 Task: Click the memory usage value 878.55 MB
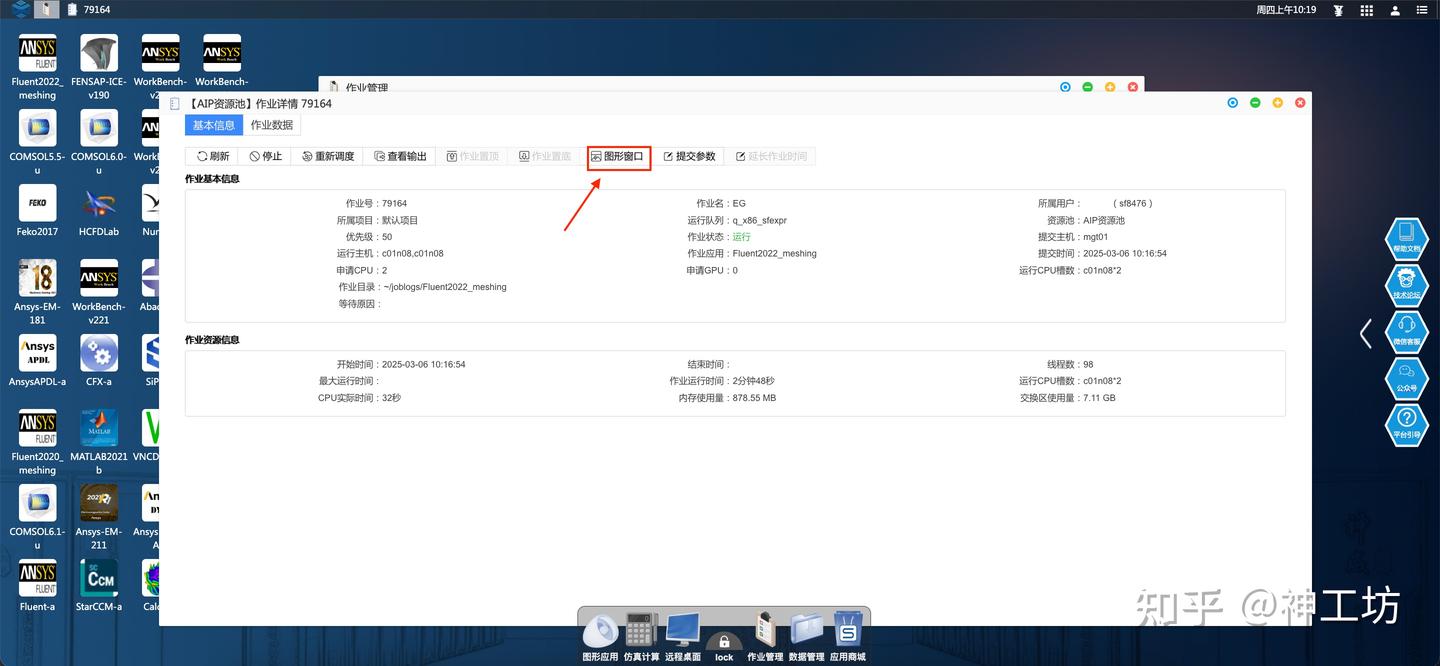coord(754,398)
